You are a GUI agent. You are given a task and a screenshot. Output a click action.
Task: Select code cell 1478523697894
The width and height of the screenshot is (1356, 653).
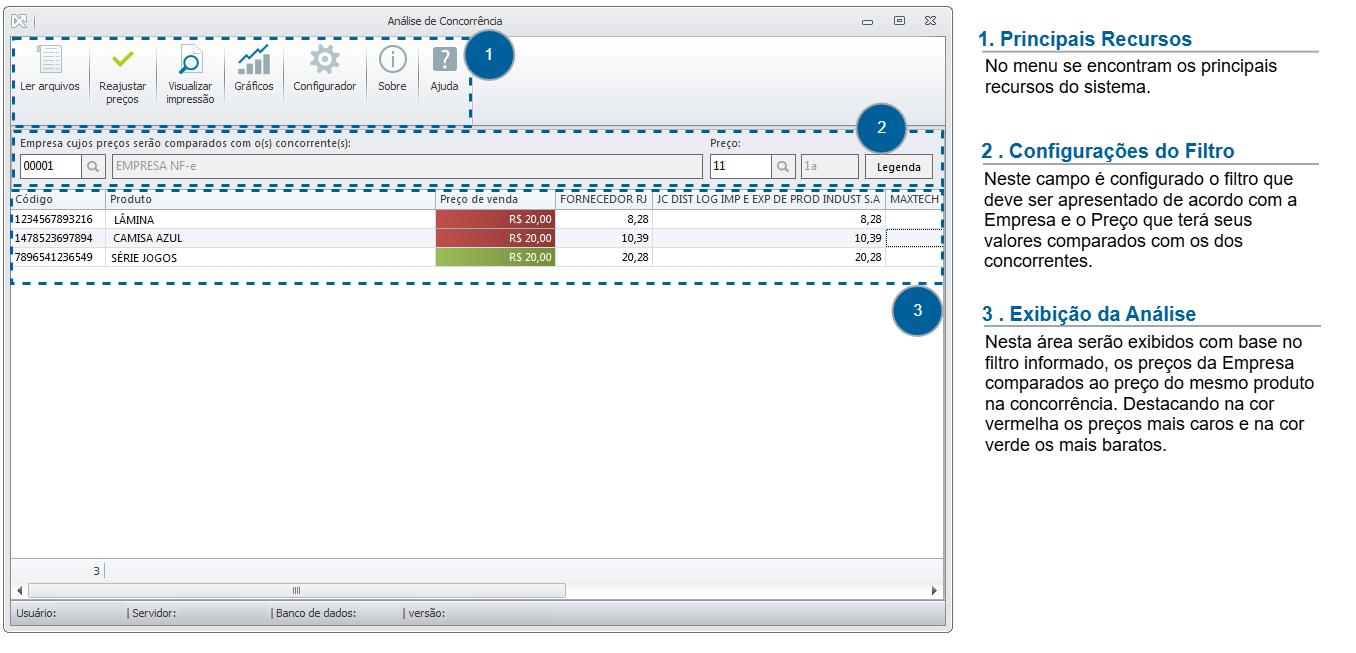coord(59,238)
